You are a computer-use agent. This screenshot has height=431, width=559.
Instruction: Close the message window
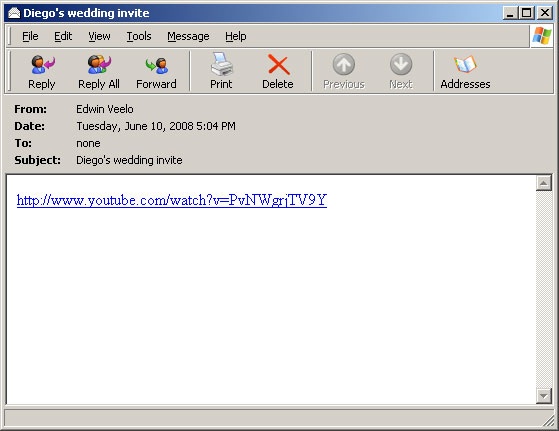tap(544, 13)
